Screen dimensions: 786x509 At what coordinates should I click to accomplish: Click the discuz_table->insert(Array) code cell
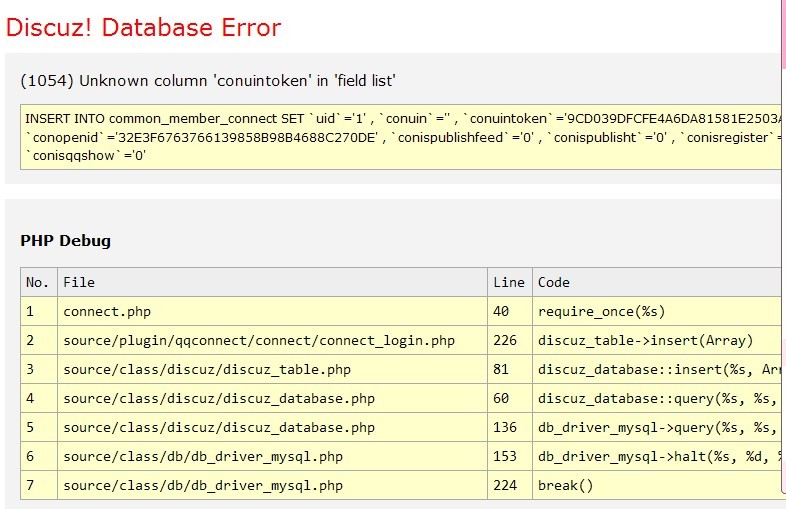[645, 340]
